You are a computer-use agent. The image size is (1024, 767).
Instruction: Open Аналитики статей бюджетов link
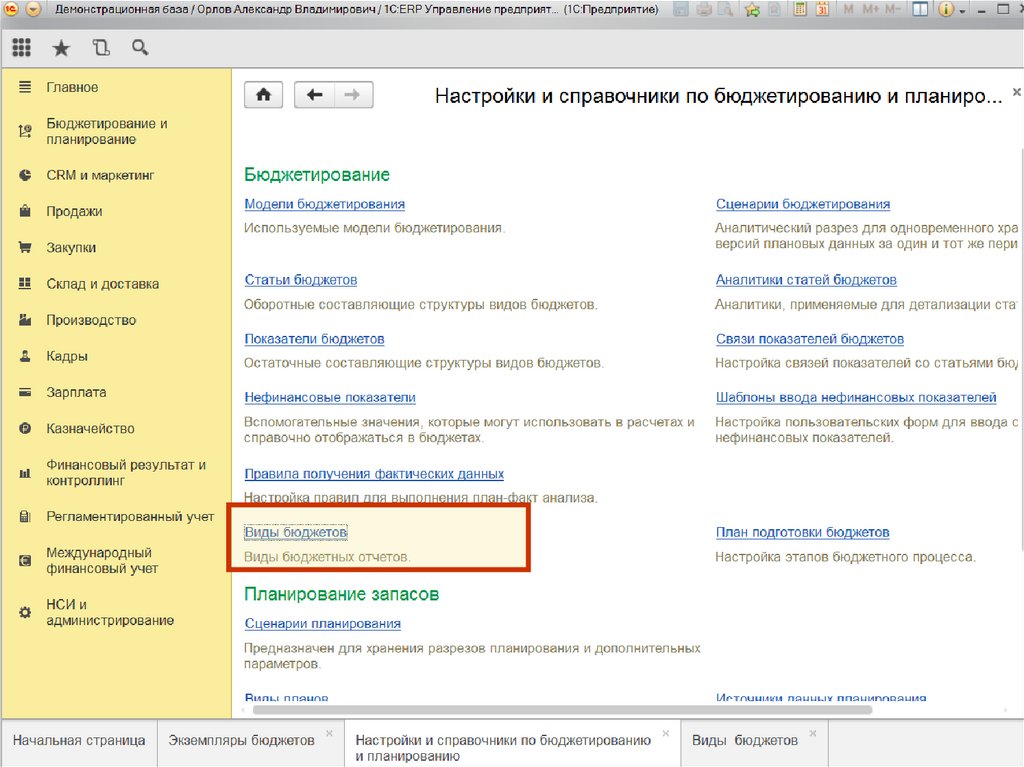pyautogui.click(x=806, y=280)
